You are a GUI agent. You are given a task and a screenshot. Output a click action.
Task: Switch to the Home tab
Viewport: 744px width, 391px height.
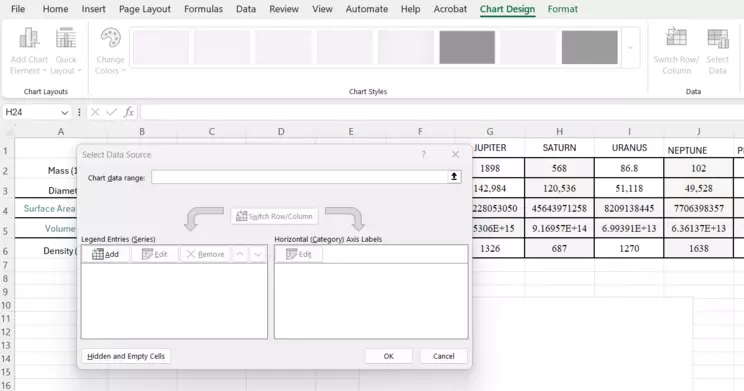pos(56,9)
